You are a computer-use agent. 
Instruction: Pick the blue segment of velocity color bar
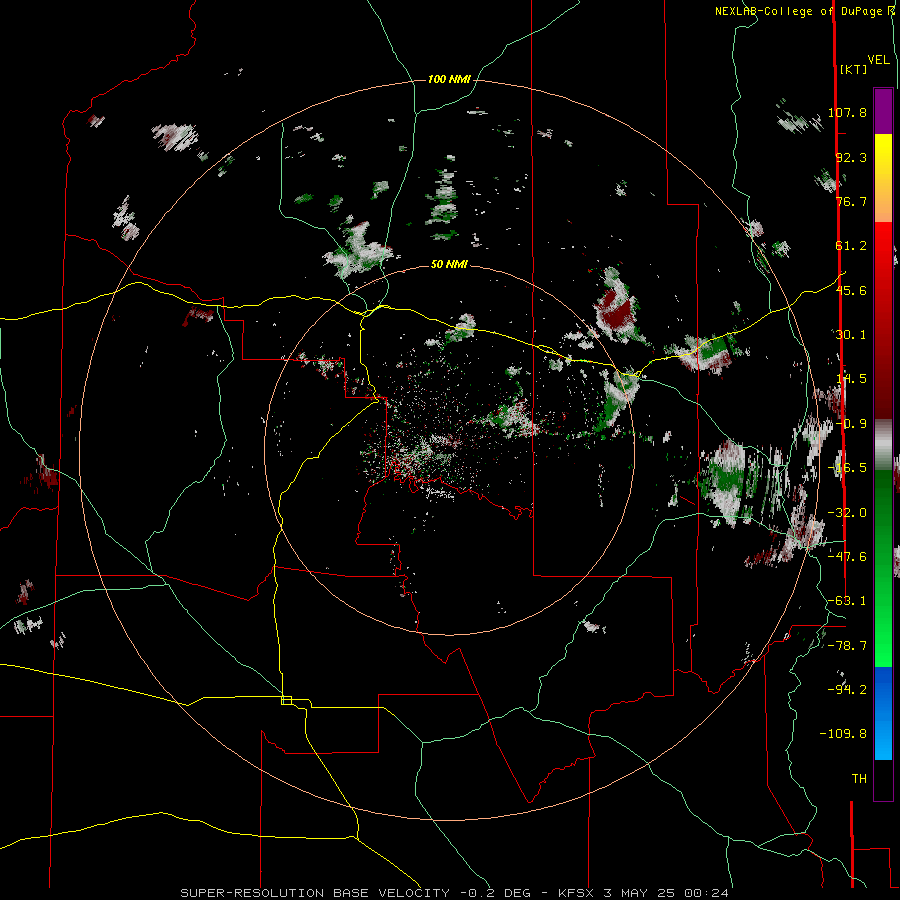[883, 713]
